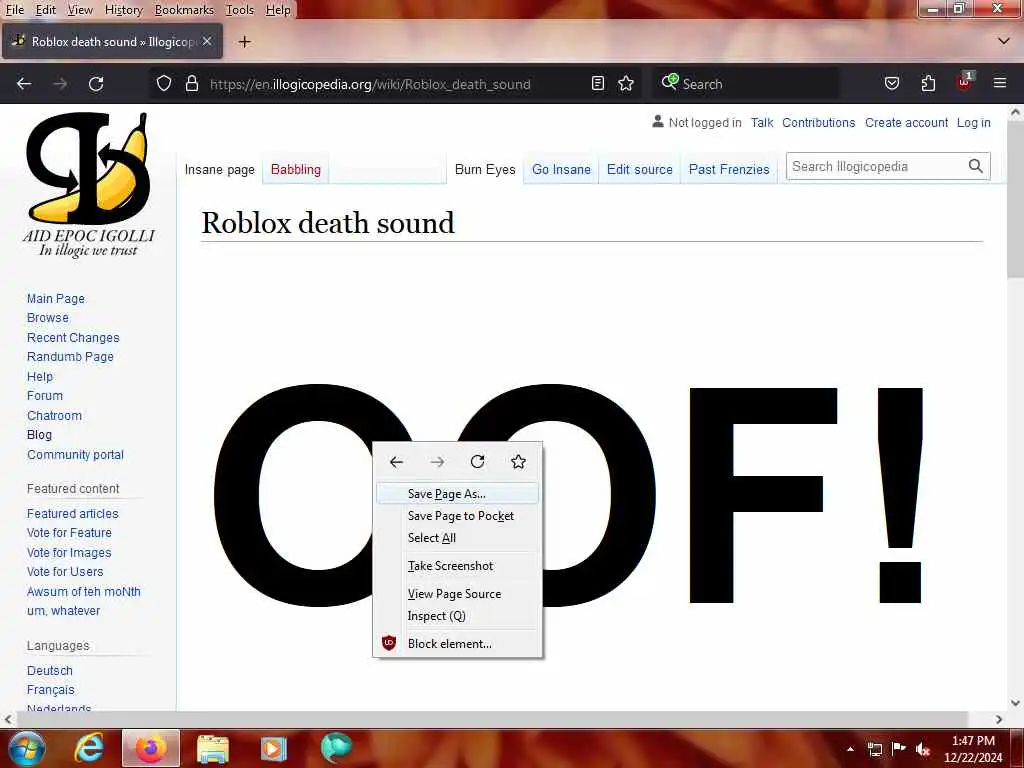This screenshot has height=768, width=1024.
Task: Open Vote for Images link
Action: (69, 552)
